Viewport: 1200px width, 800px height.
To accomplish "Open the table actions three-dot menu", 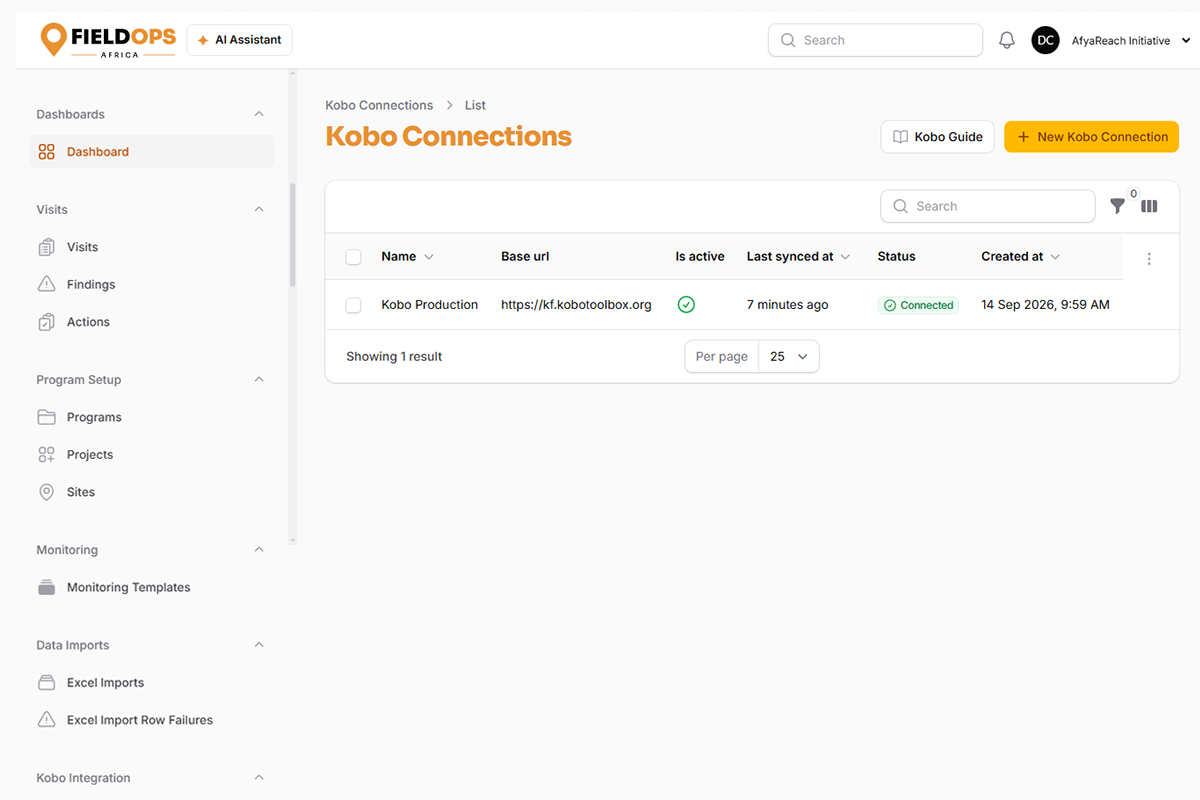I will click(x=1149, y=259).
